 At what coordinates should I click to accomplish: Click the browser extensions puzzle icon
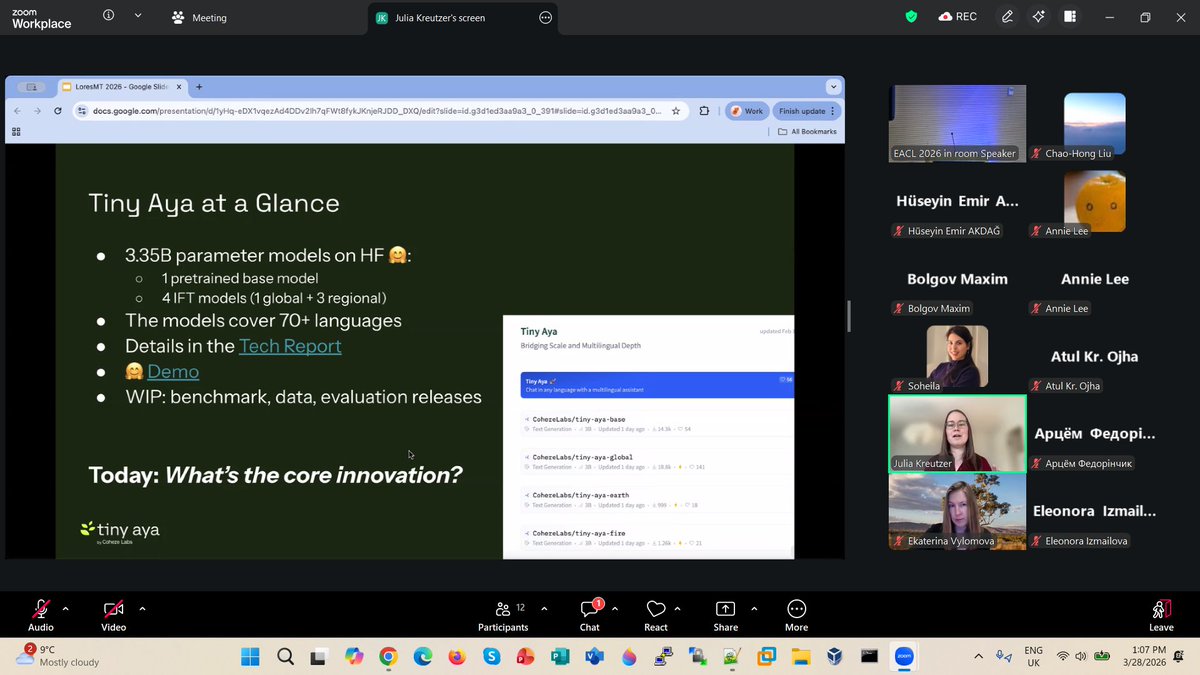[x=704, y=111]
